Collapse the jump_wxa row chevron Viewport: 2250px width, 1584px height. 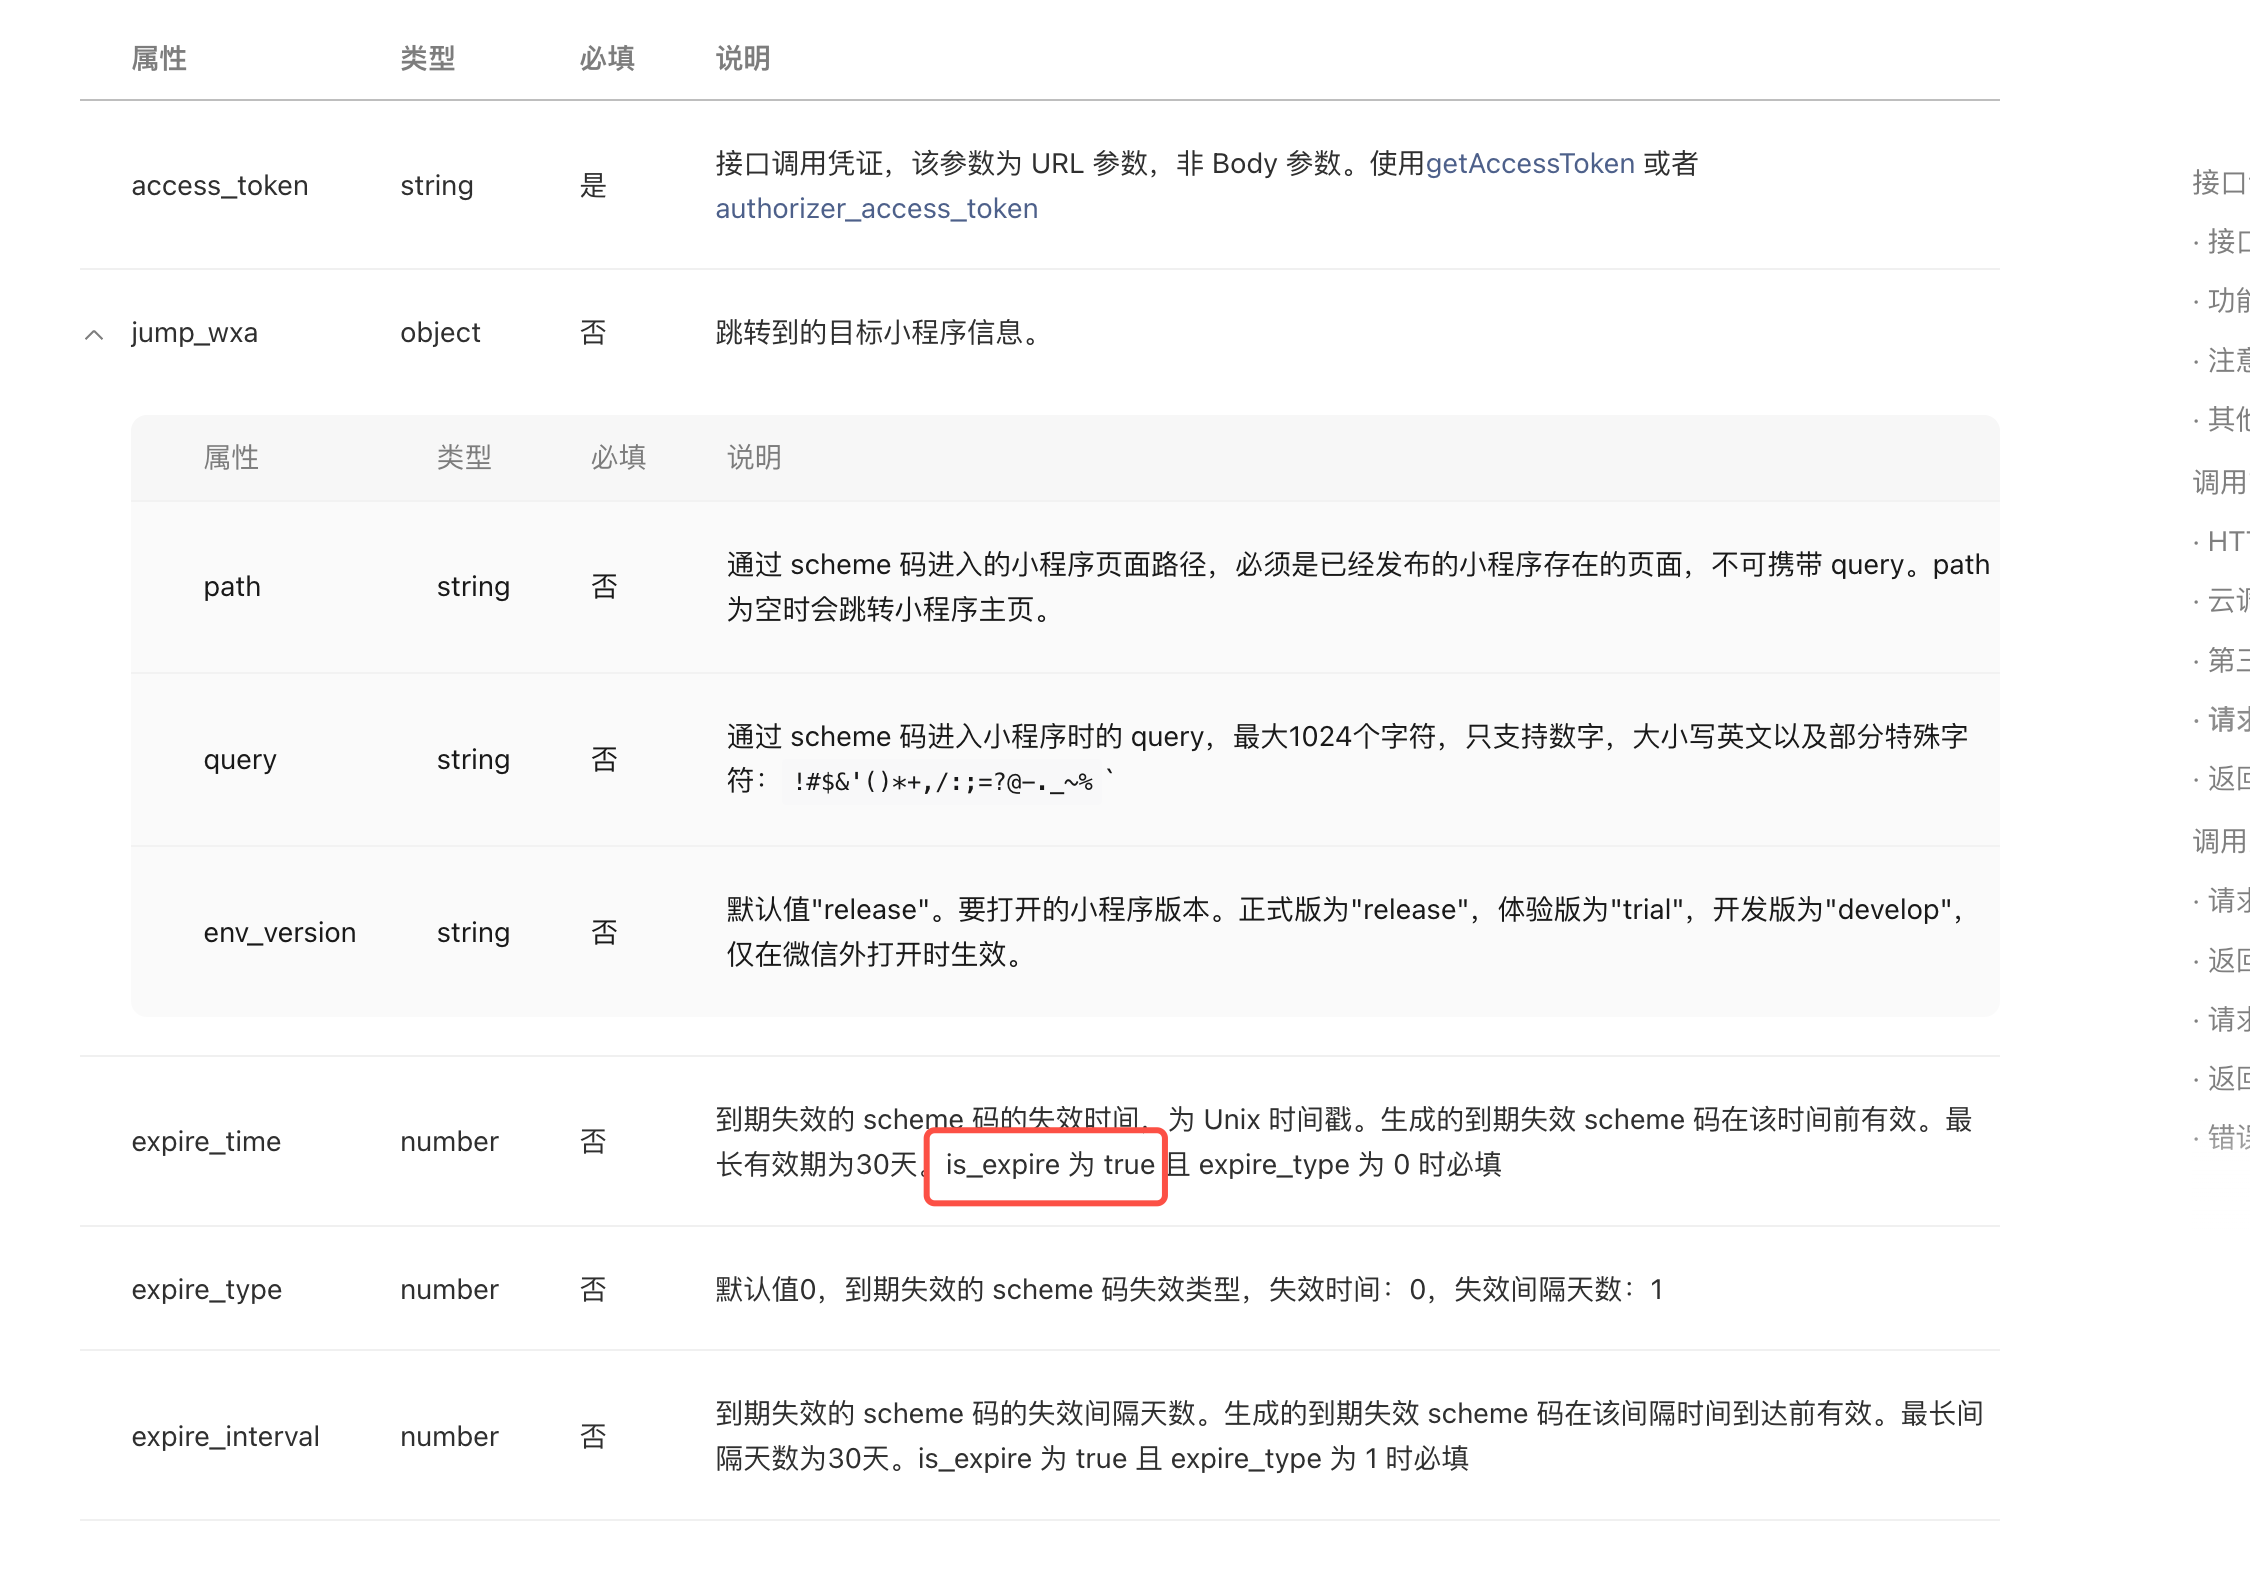94,334
